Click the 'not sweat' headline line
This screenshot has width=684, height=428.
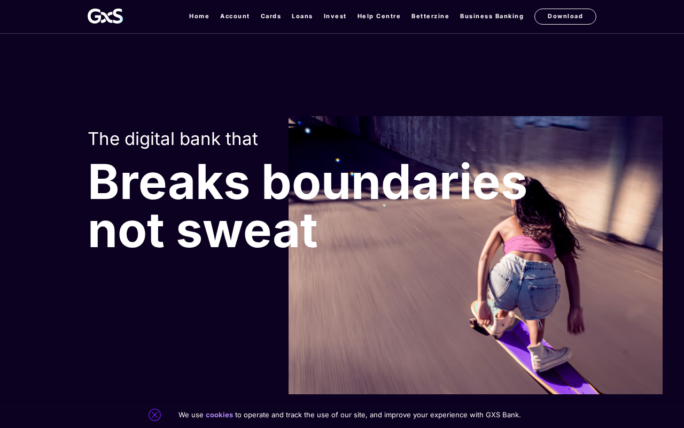(x=203, y=230)
